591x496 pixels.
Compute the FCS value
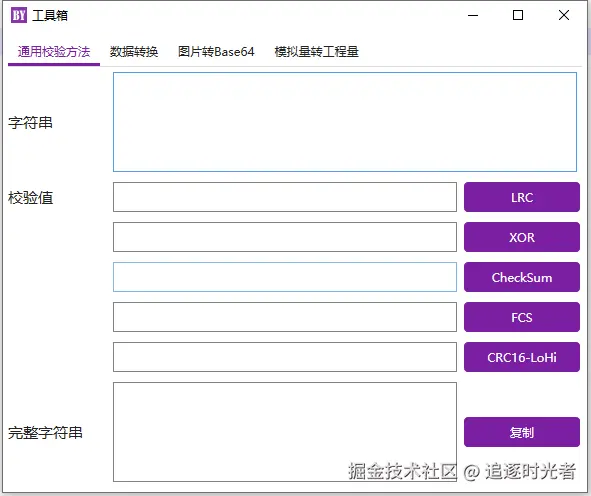pos(522,317)
